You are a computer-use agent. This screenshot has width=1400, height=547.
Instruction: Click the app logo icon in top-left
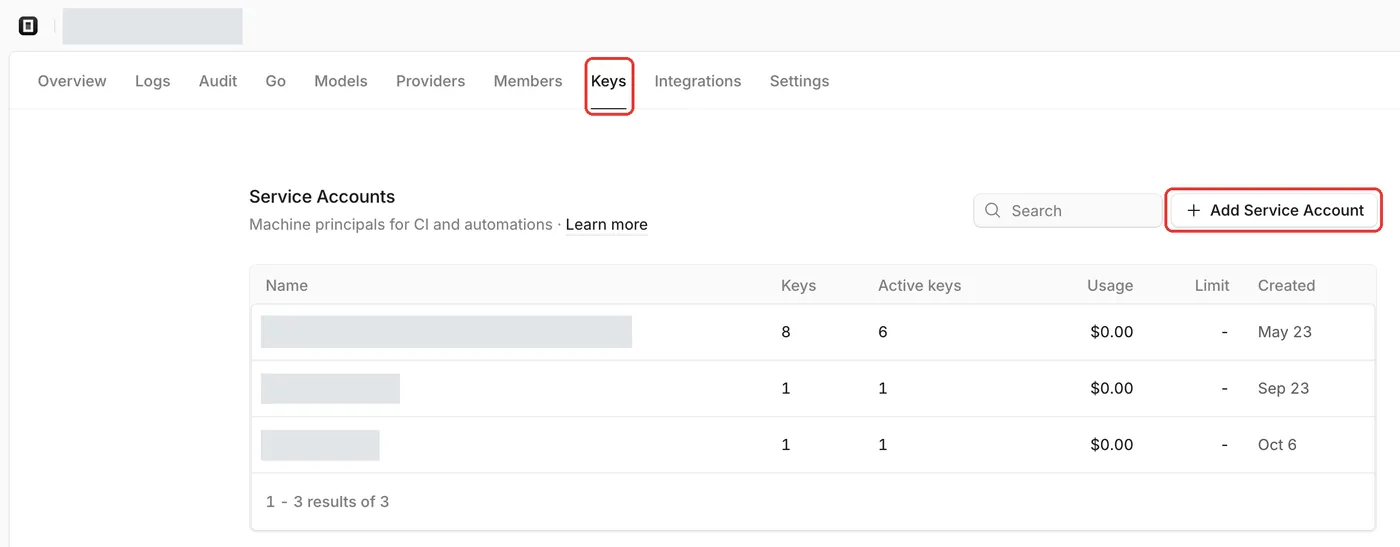click(28, 26)
